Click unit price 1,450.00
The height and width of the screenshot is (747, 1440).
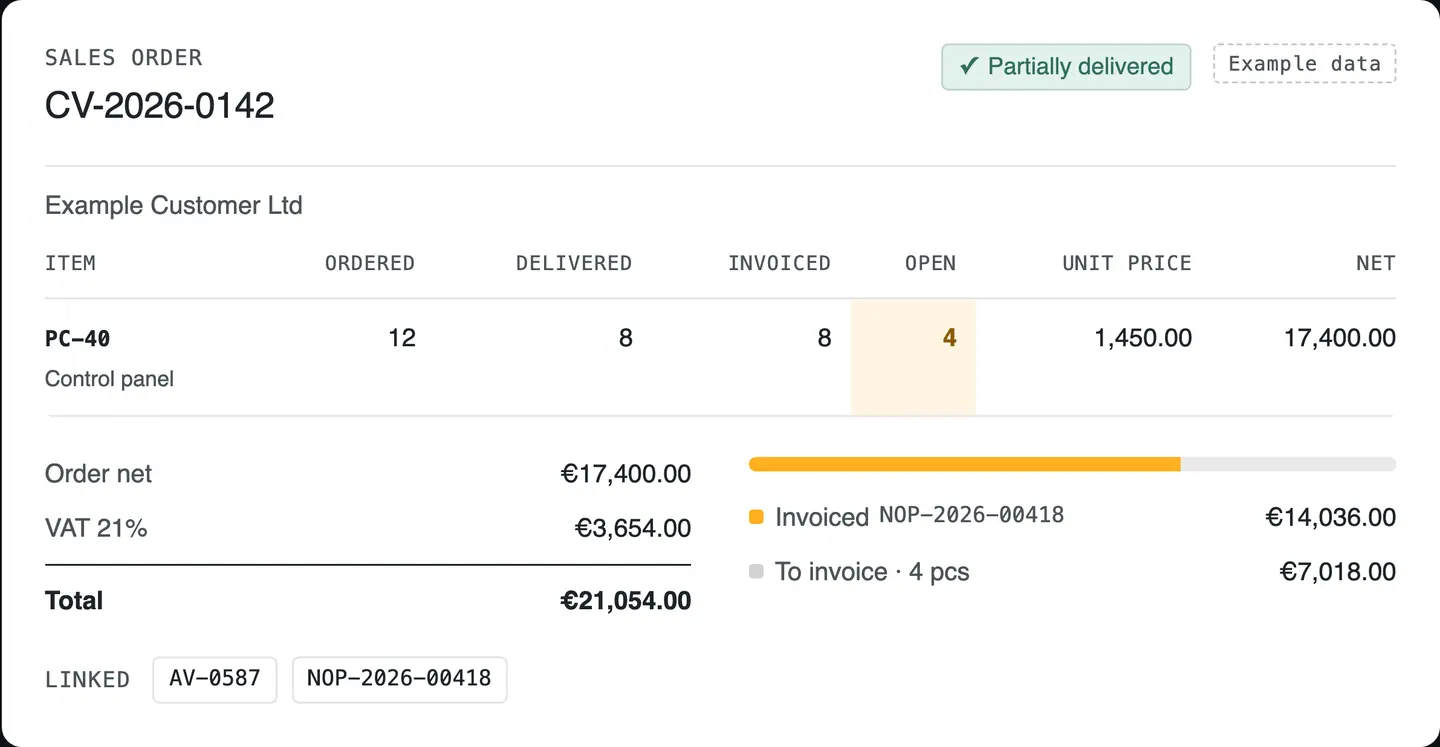coord(1143,338)
